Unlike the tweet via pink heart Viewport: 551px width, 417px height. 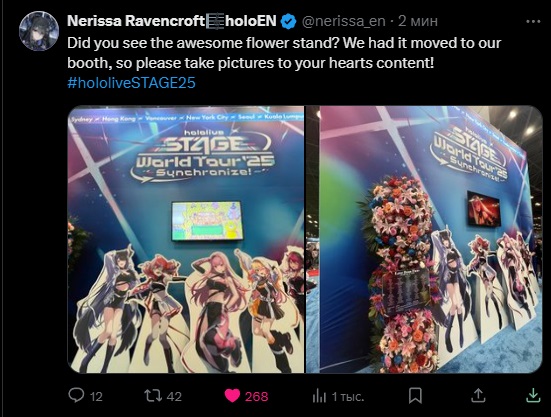[x=232, y=396]
